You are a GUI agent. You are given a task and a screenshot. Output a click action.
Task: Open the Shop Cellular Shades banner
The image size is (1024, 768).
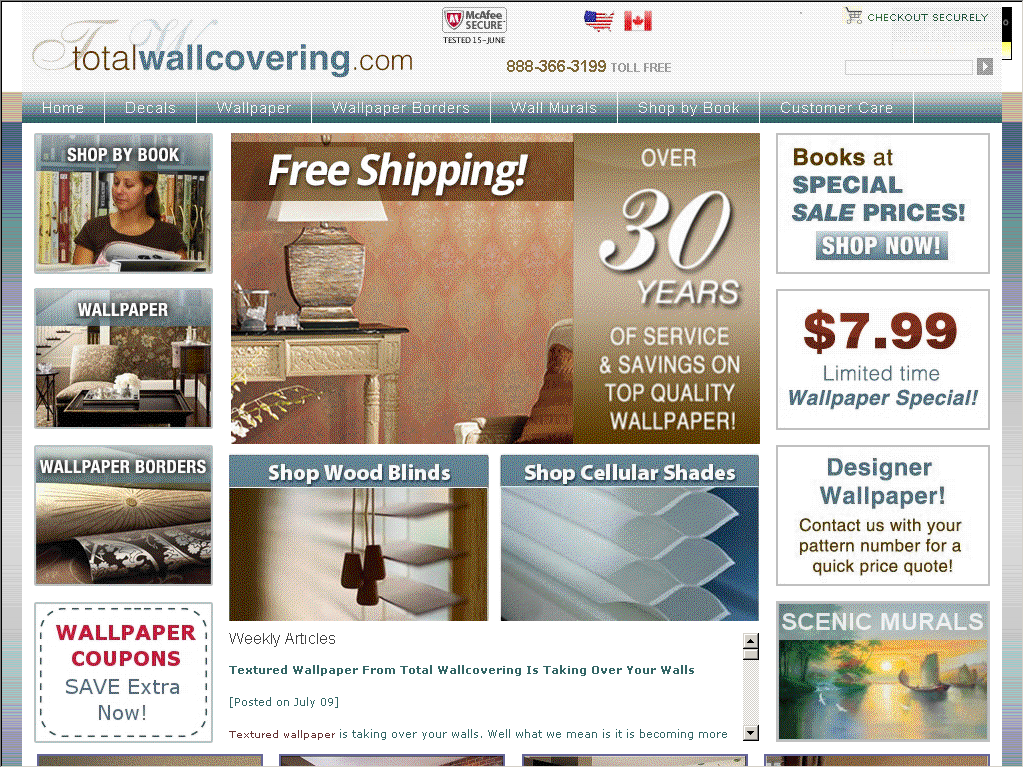coord(630,538)
